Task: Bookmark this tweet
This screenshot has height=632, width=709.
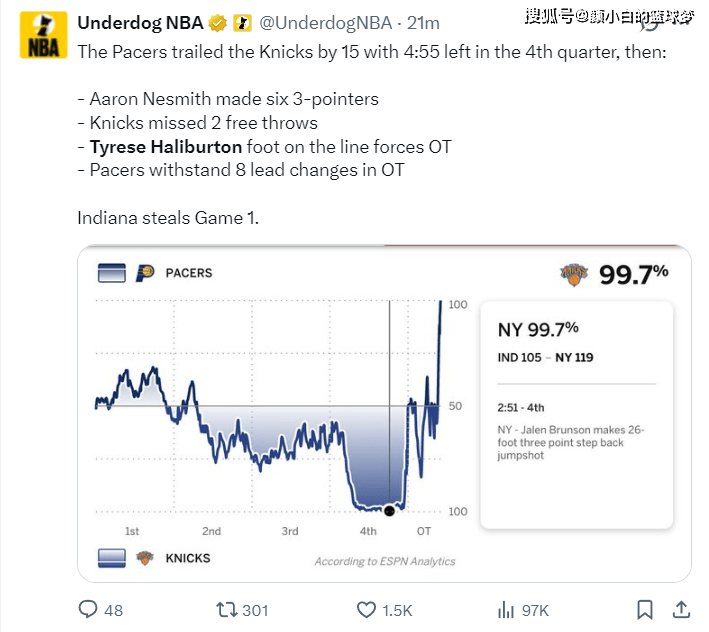Action: (644, 609)
